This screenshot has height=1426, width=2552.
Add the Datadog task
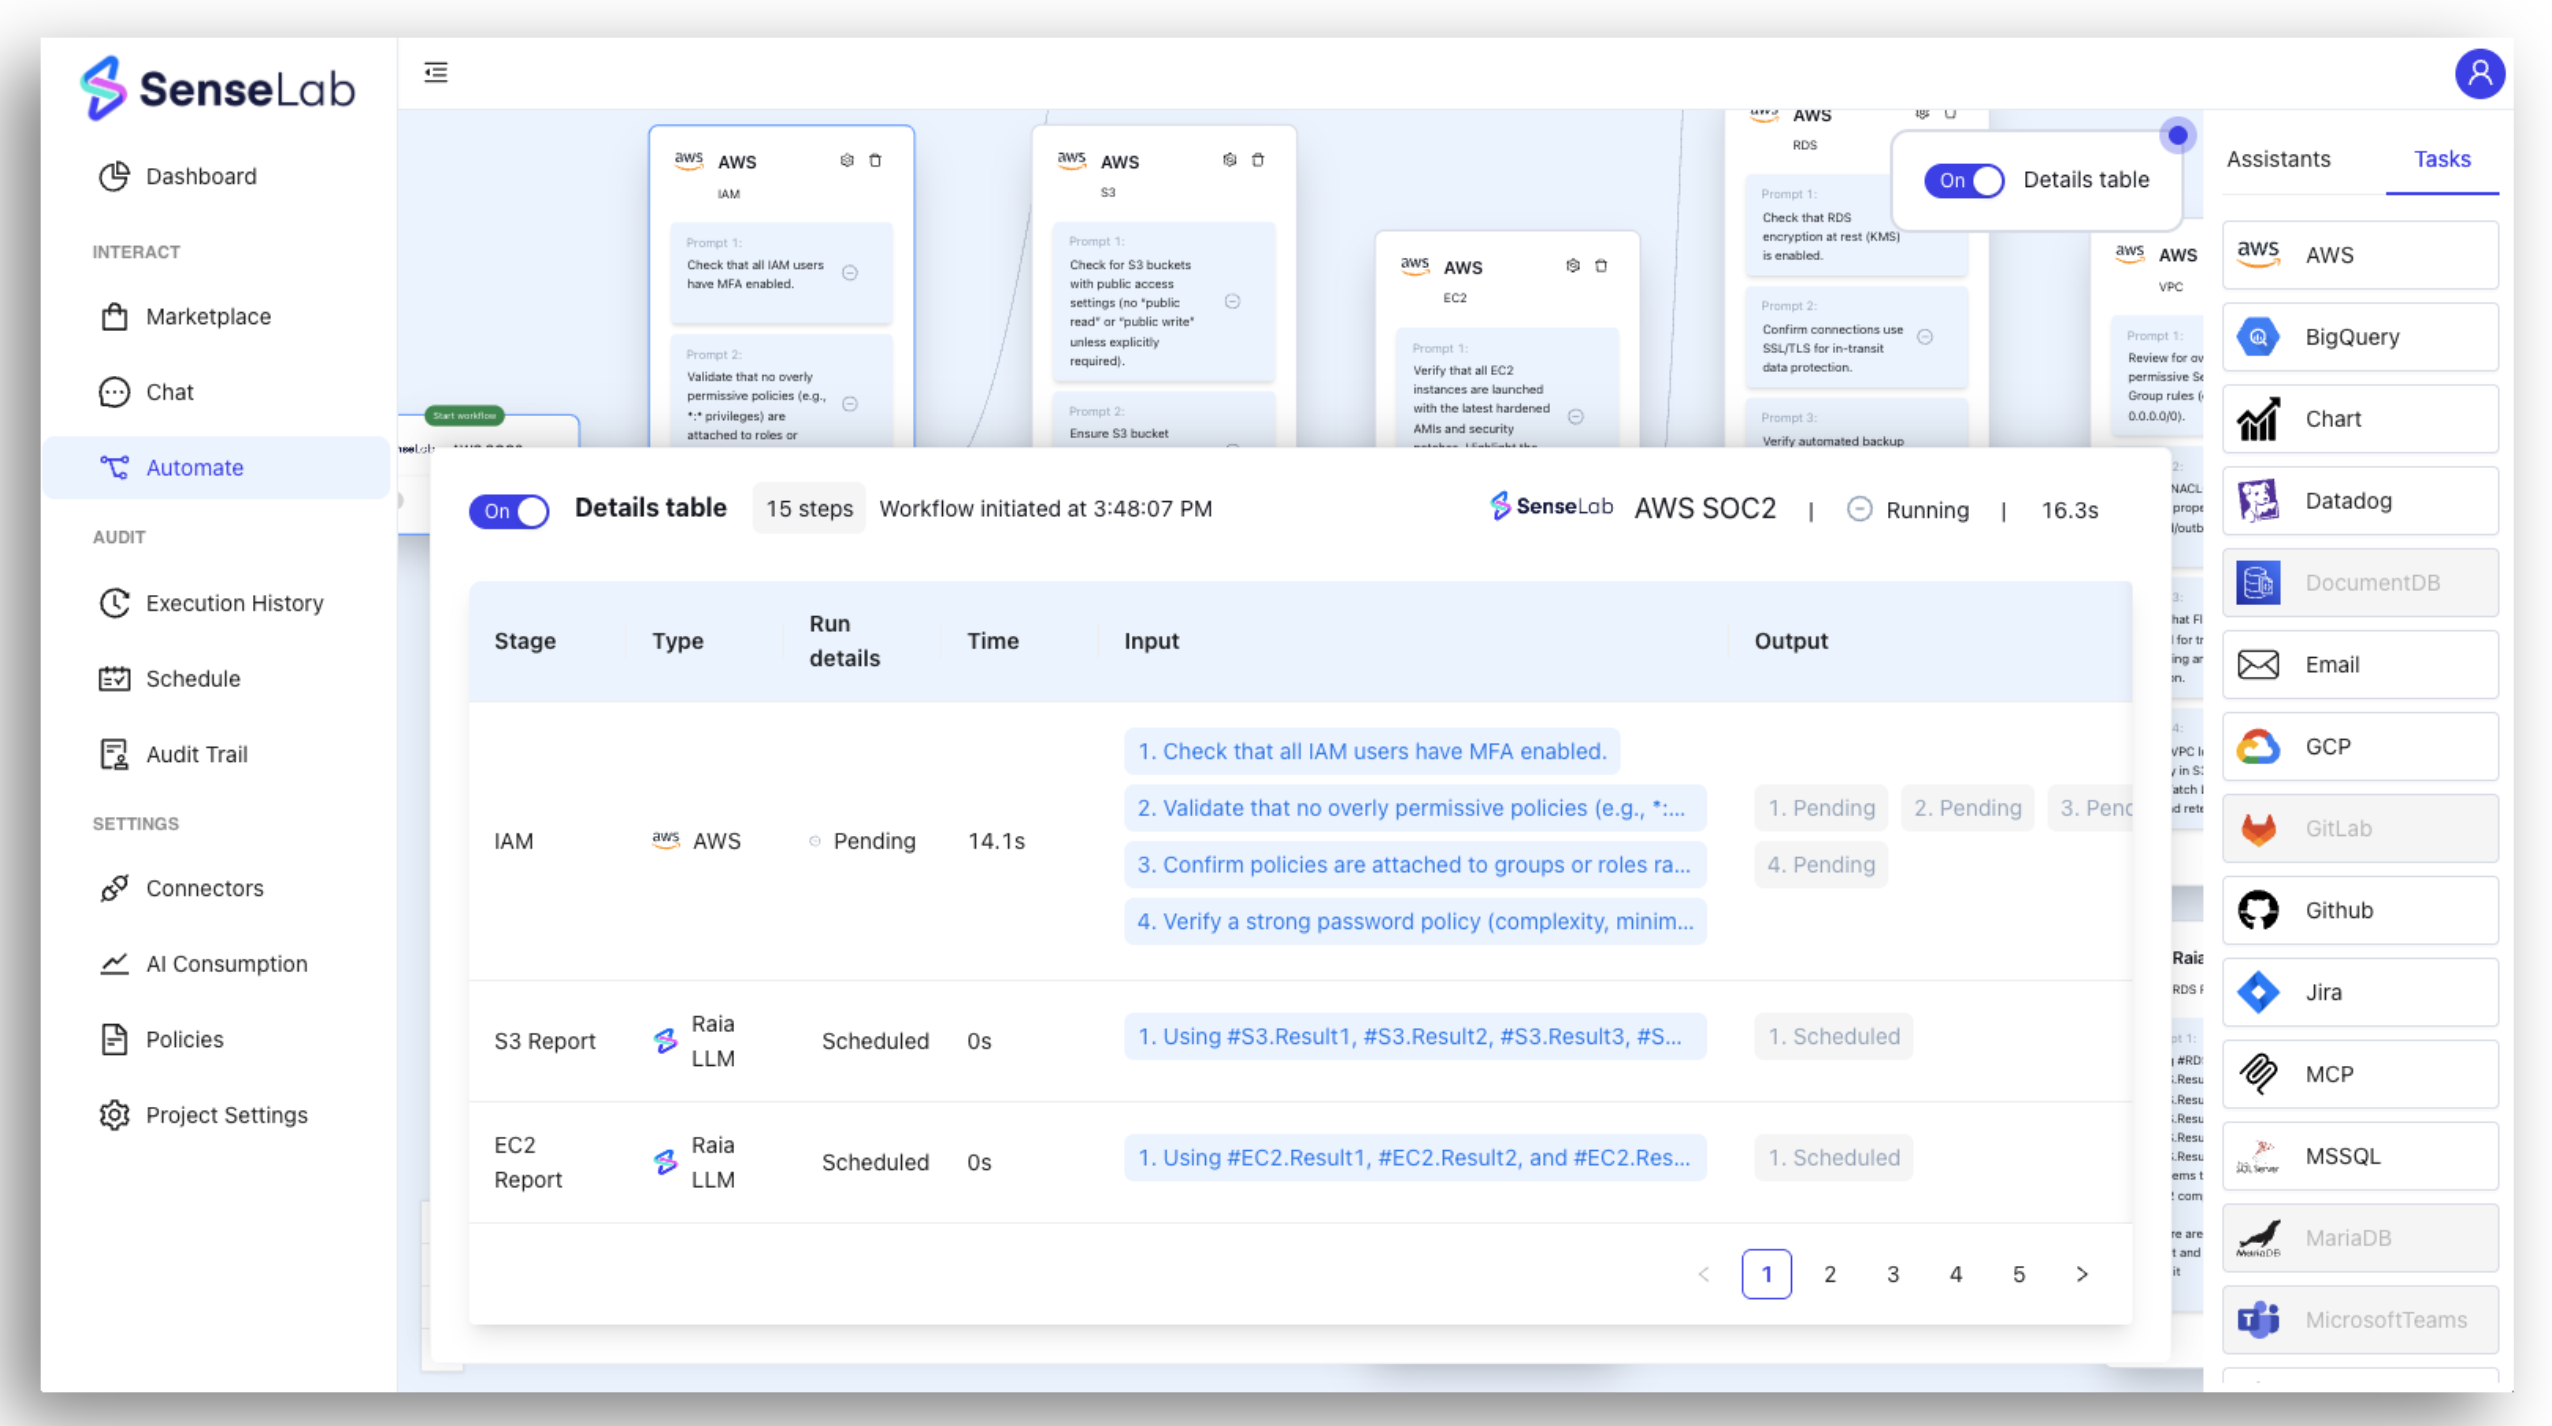2360,501
